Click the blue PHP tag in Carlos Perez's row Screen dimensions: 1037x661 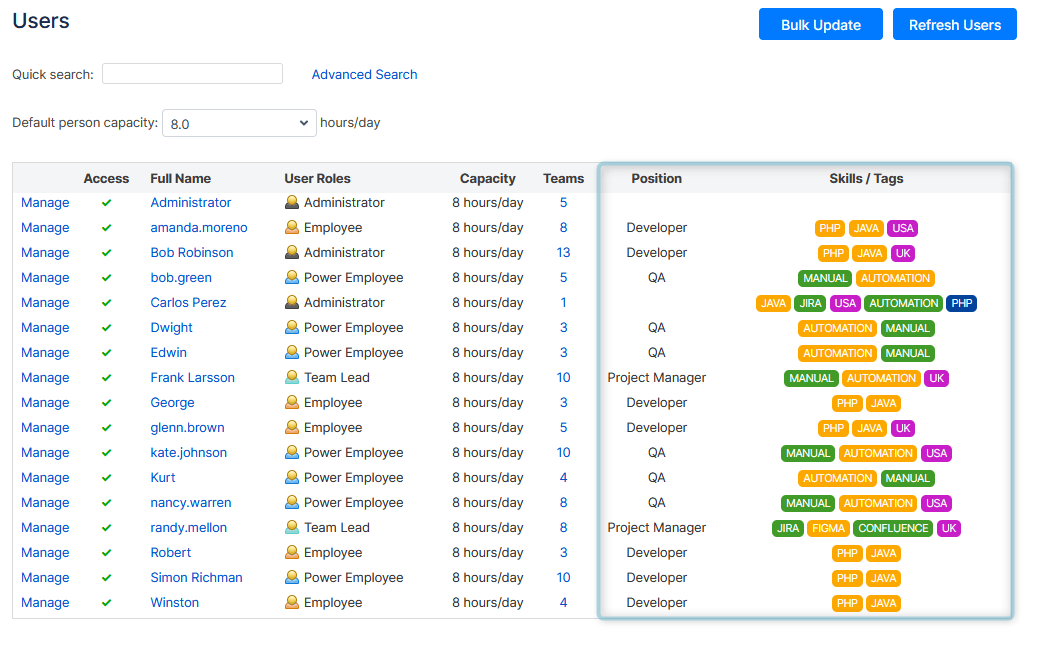click(960, 303)
